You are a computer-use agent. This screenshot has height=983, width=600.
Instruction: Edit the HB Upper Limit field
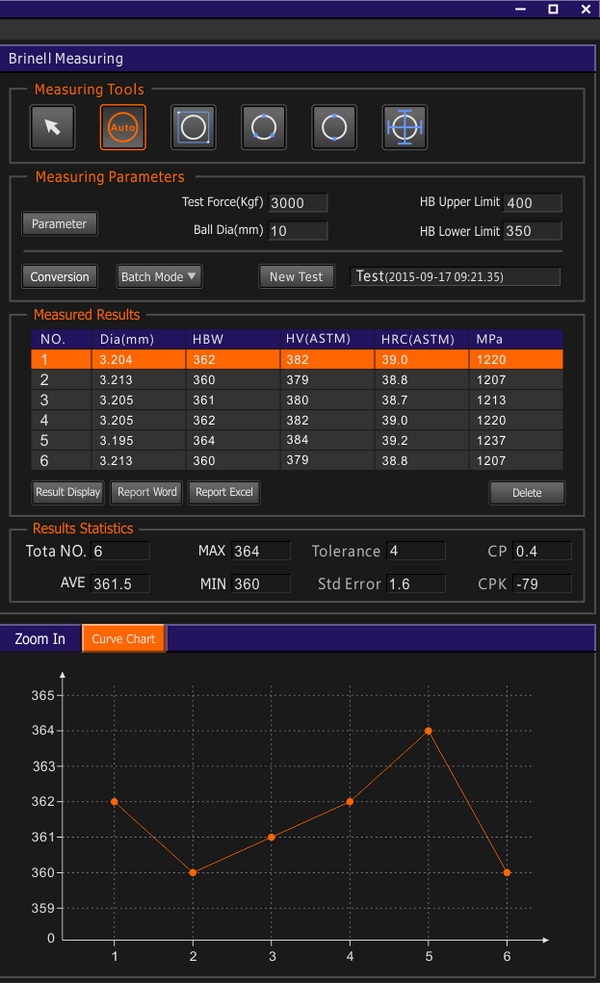532,202
